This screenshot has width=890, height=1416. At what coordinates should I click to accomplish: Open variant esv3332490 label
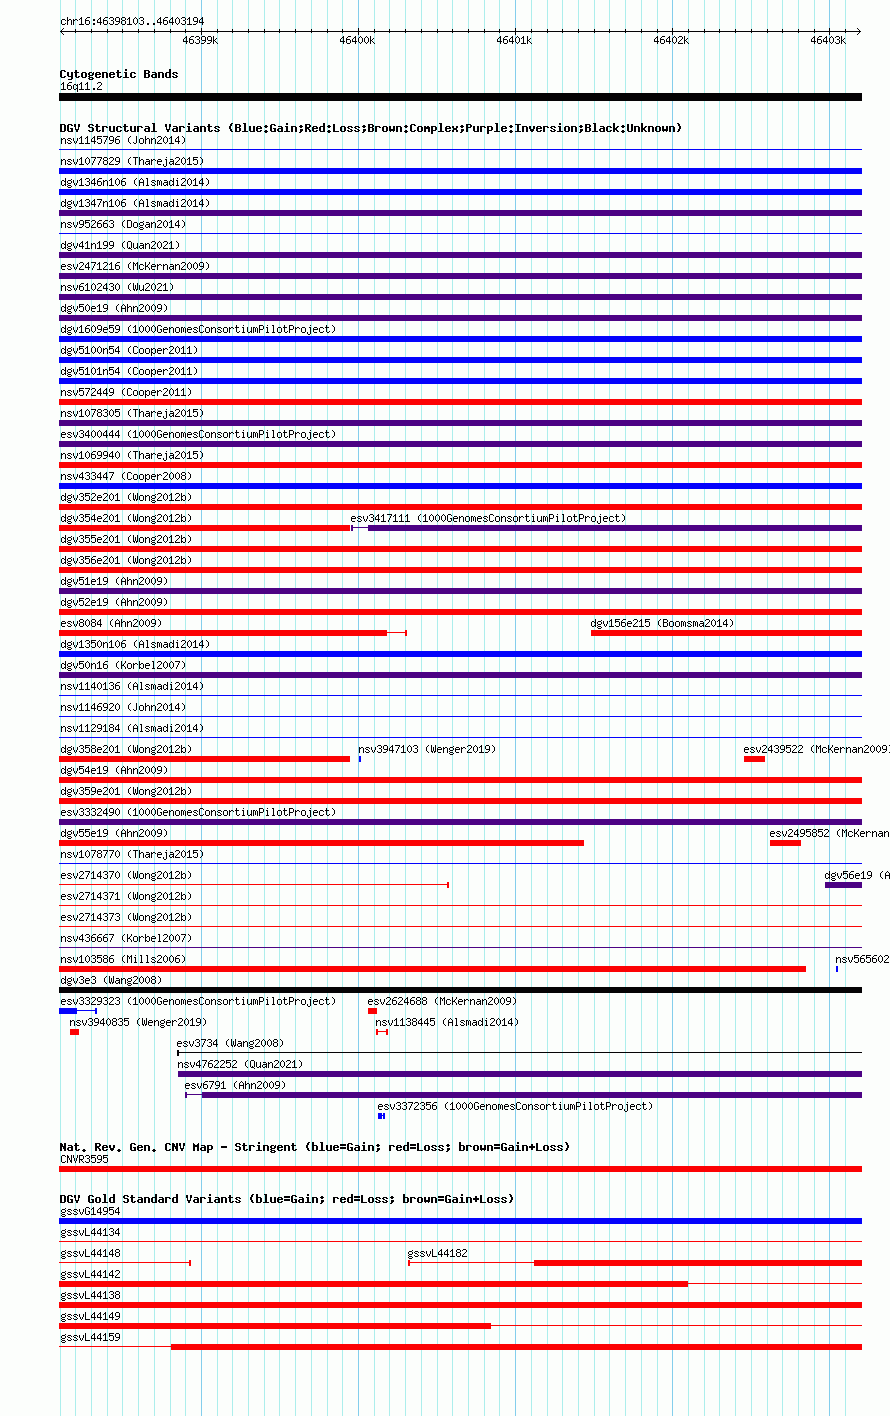coord(198,812)
